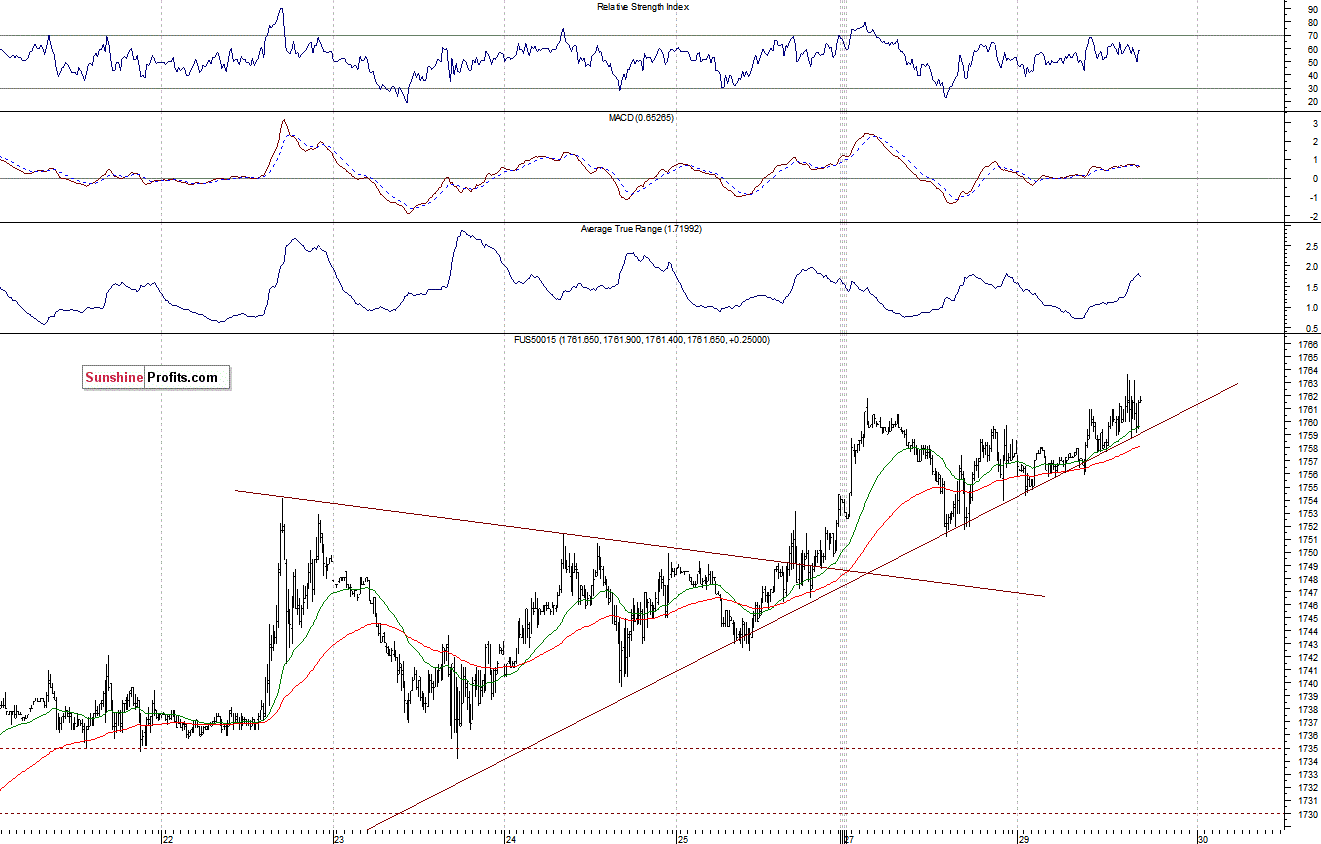Click the Relative Strength Index title
This screenshot has height=844, width=1321.
(643, 7)
